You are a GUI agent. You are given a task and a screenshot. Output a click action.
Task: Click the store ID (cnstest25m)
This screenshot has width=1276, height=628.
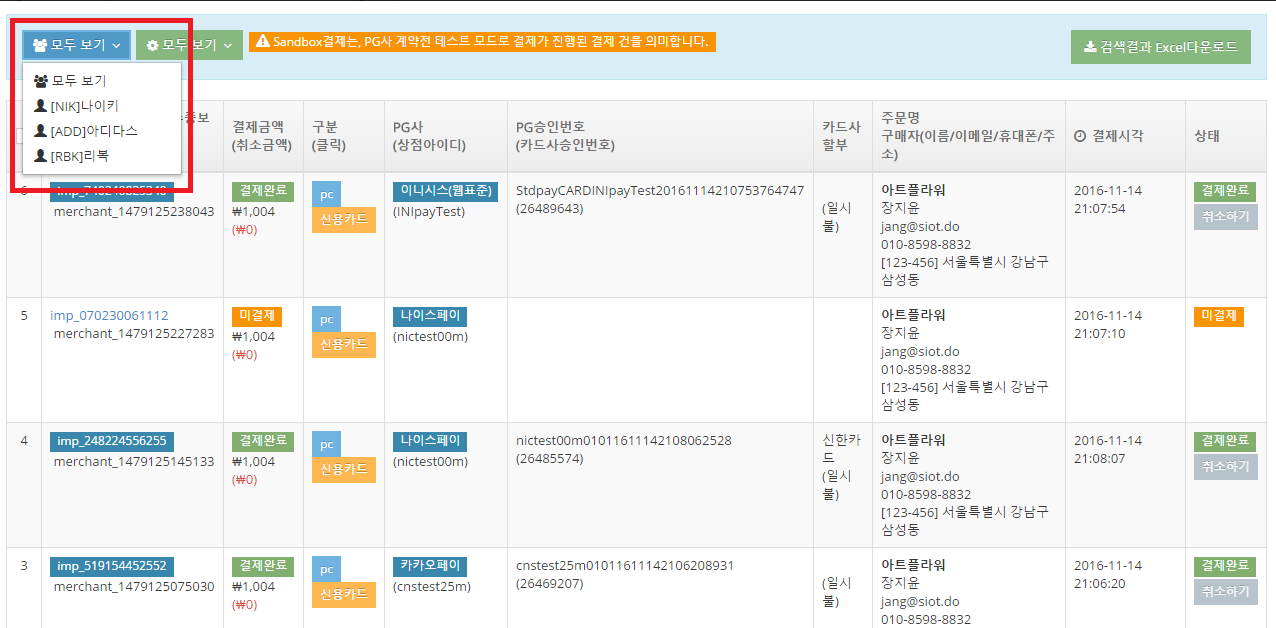[x=432, y=587]
